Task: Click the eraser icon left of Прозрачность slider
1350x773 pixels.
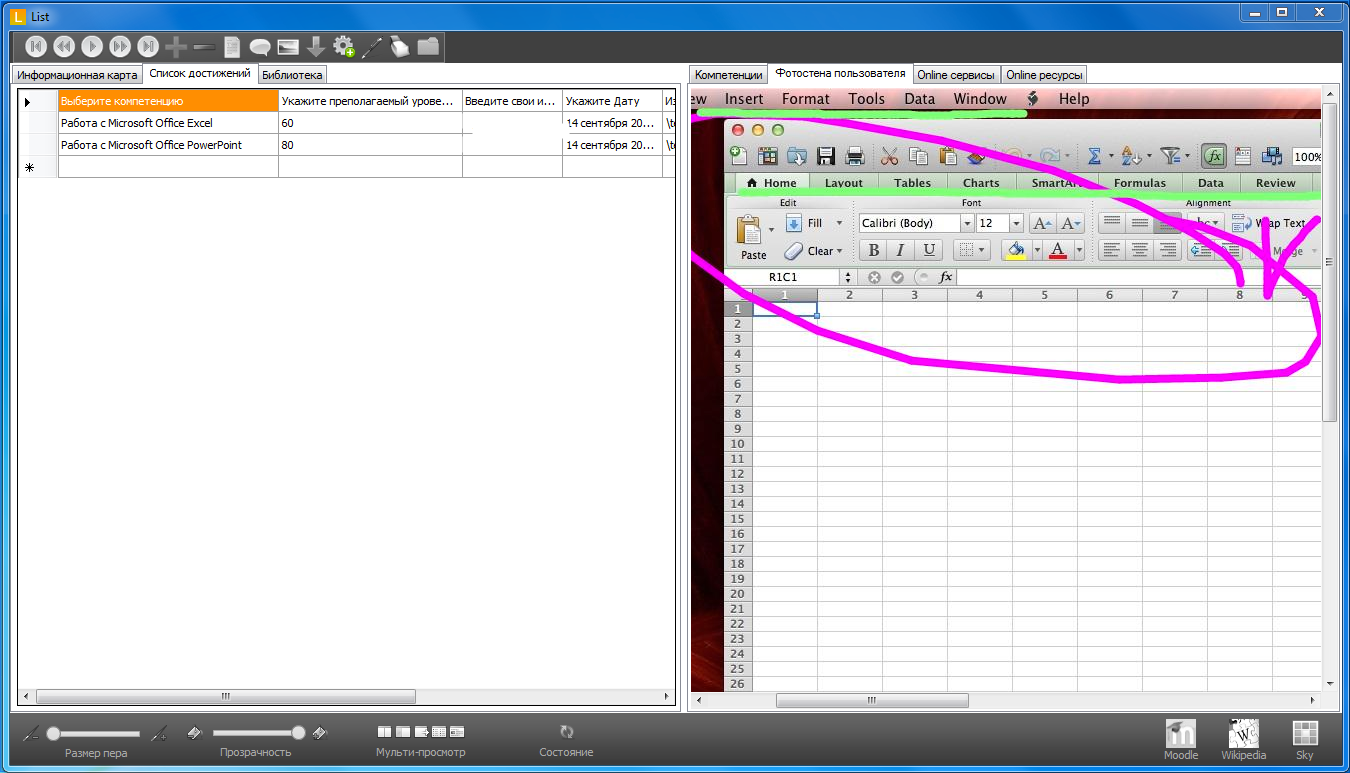Action: click(196, 733)
